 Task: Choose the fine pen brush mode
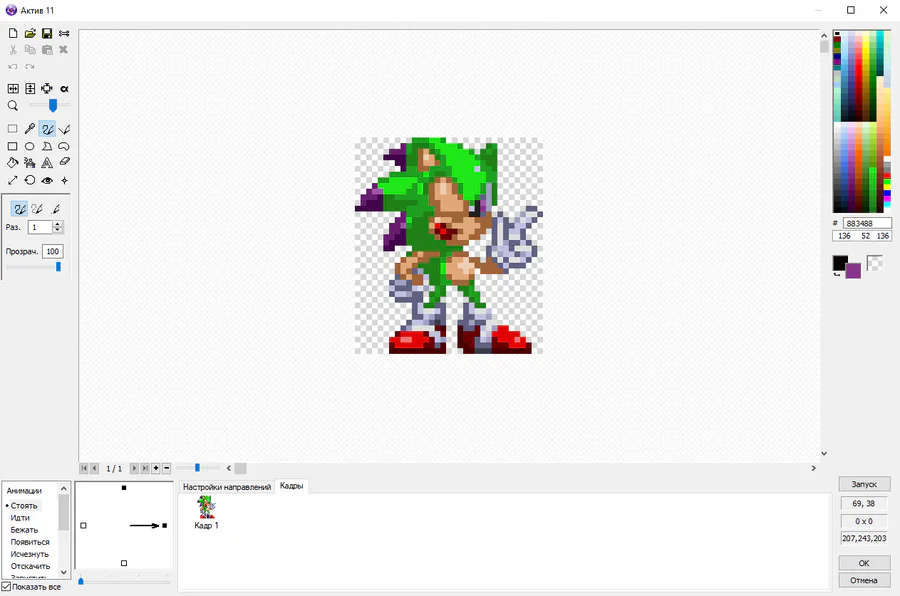[x=55, y=209]
